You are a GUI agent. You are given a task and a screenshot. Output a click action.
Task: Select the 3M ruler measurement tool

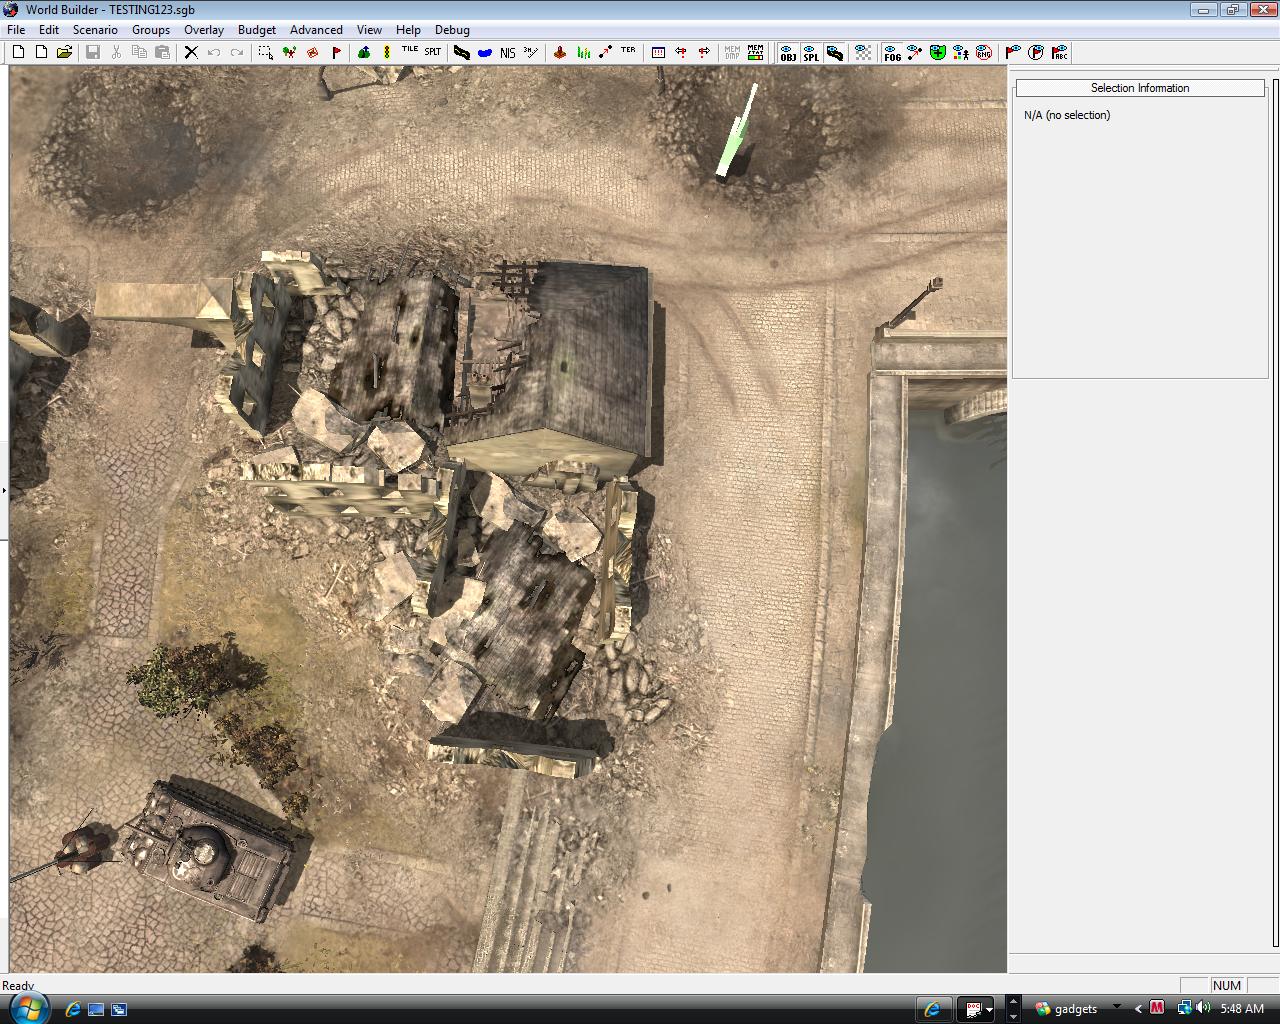530,52
